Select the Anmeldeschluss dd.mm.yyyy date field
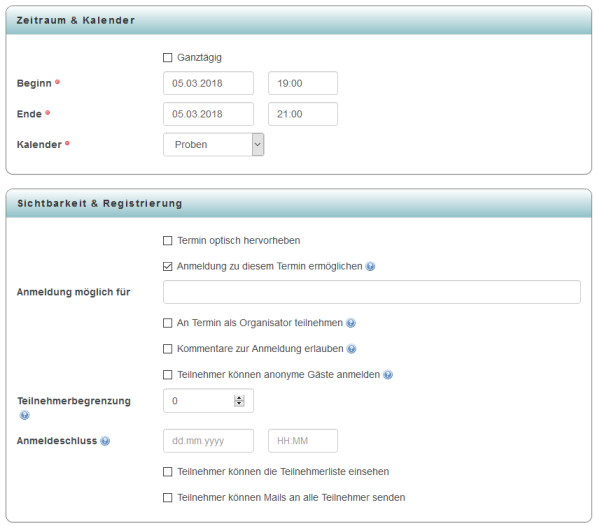 pos(208,441)
